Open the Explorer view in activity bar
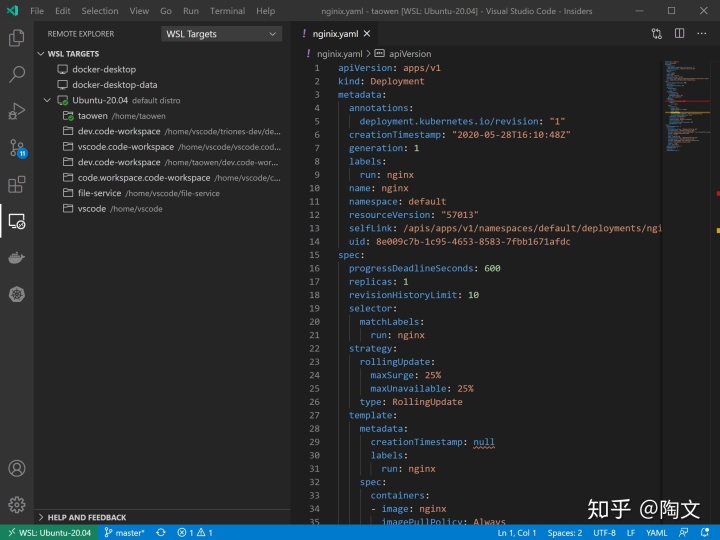720x540 pixels. 17,38
